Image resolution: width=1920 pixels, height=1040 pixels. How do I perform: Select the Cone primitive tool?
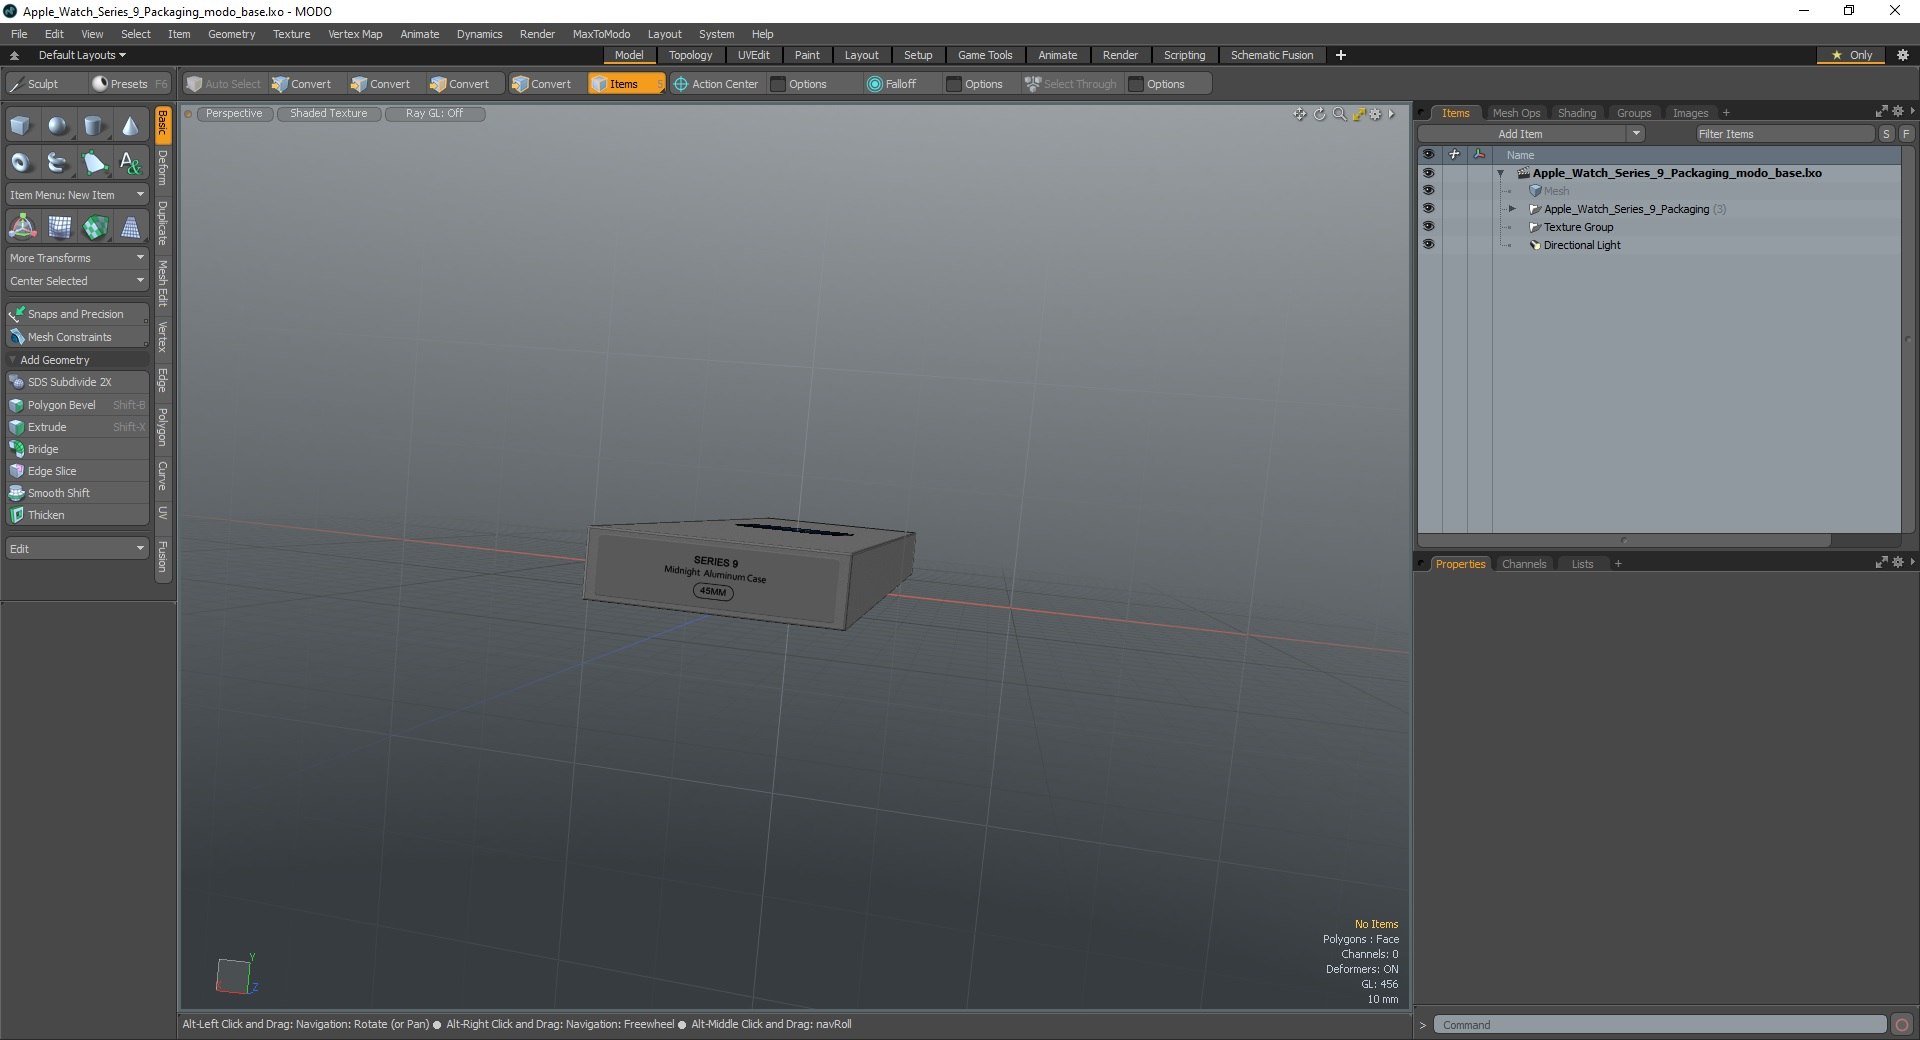130,126
